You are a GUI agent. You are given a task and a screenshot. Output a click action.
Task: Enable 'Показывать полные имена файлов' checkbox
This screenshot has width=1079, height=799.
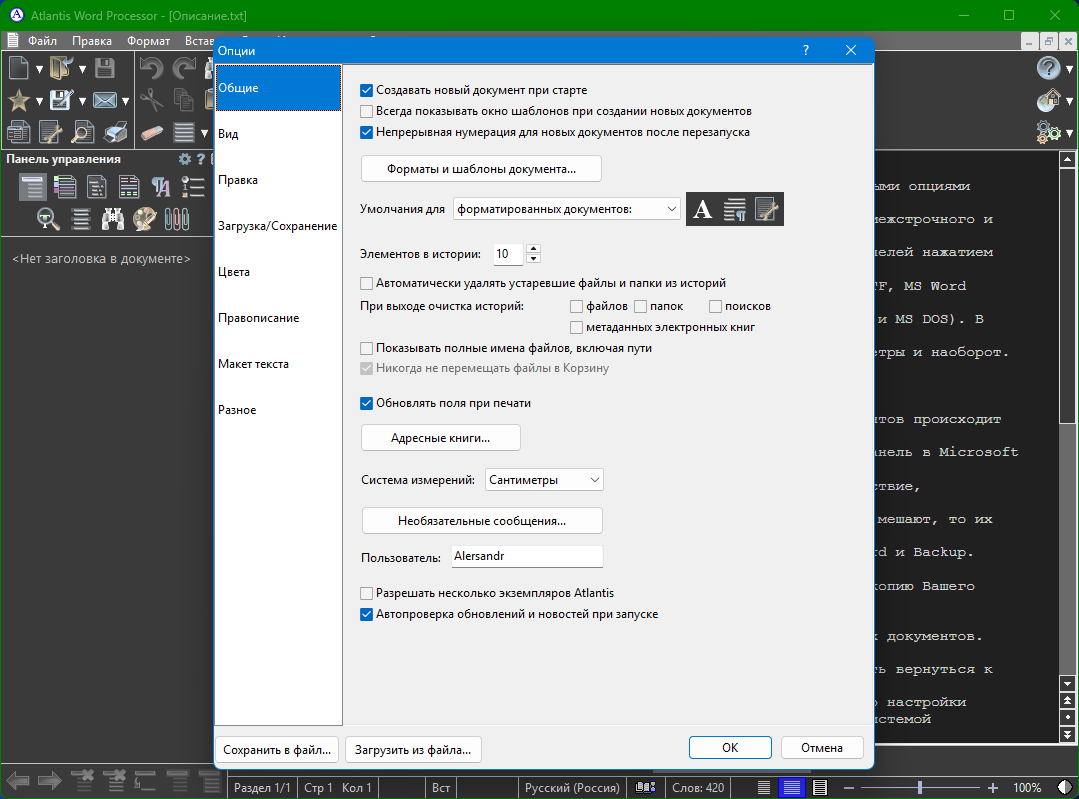(367, 348)
